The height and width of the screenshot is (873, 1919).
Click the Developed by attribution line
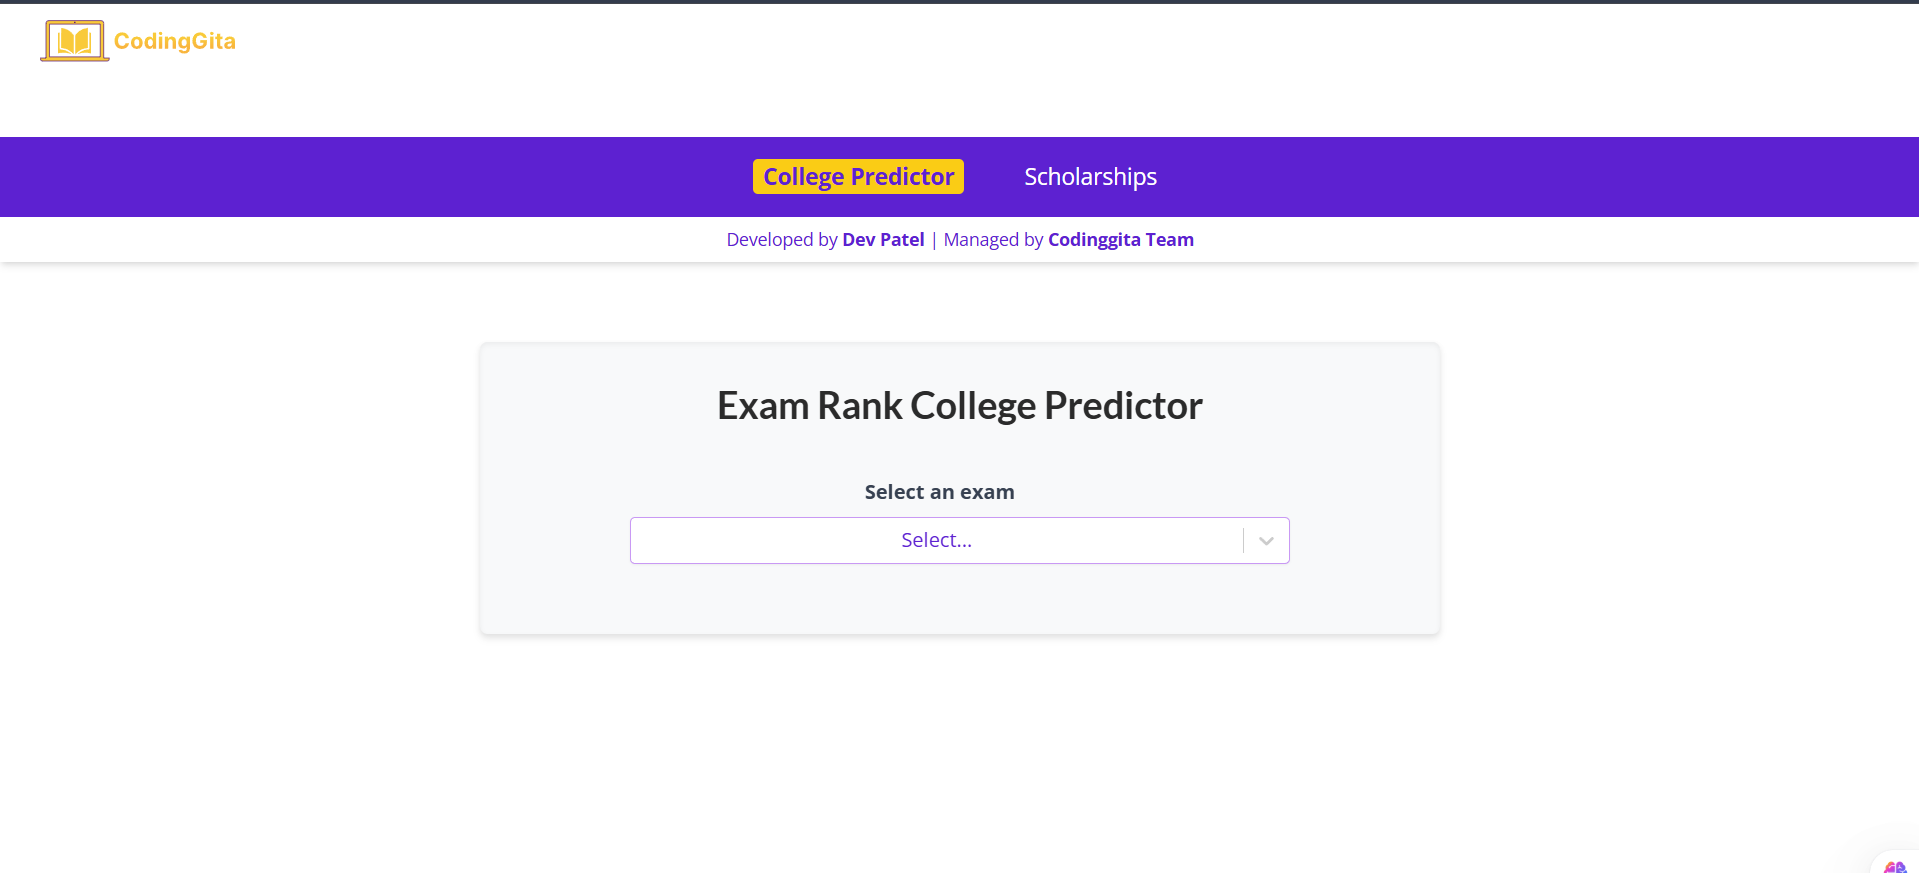[x=783, y=239]
